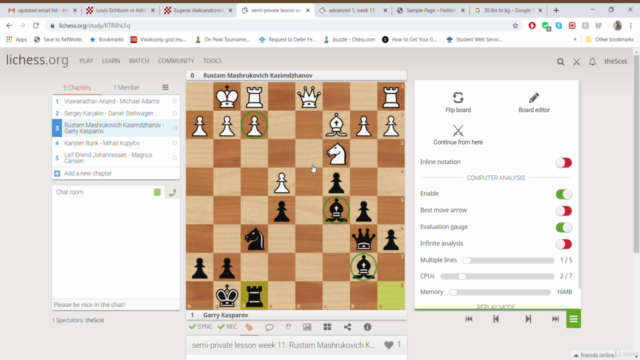Toggle the green chat room enable box
Viewport: 640px width, 360px height.
(157, 192)
